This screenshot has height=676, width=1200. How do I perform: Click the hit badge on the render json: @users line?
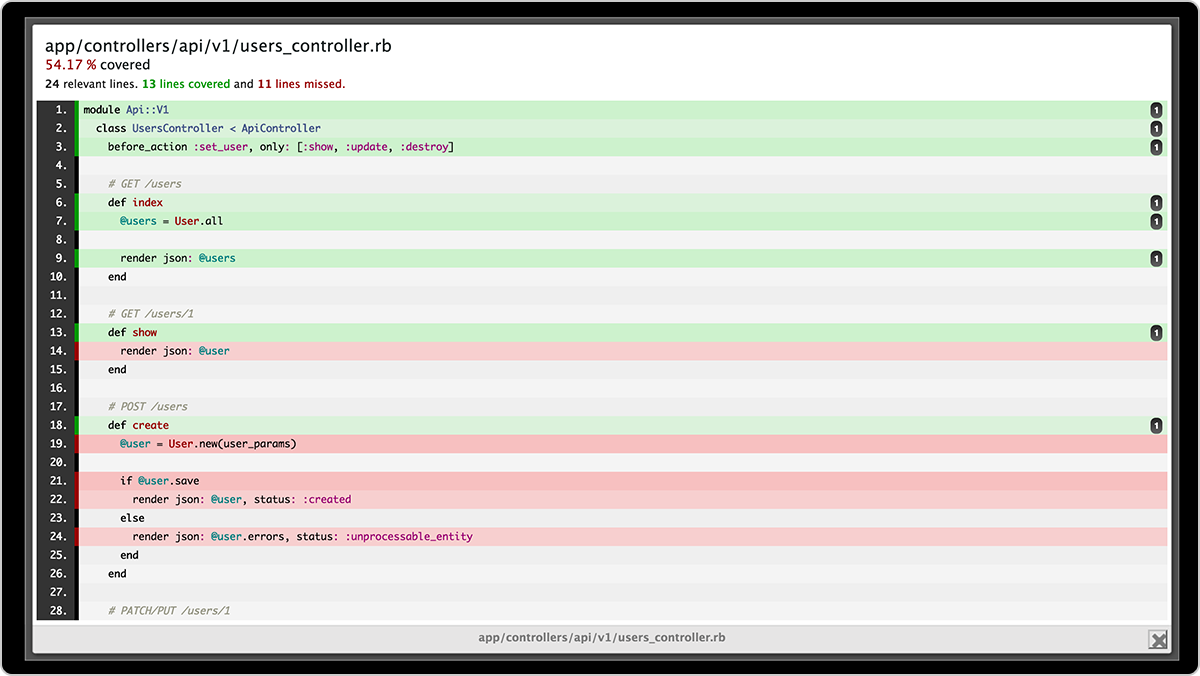1156,257
